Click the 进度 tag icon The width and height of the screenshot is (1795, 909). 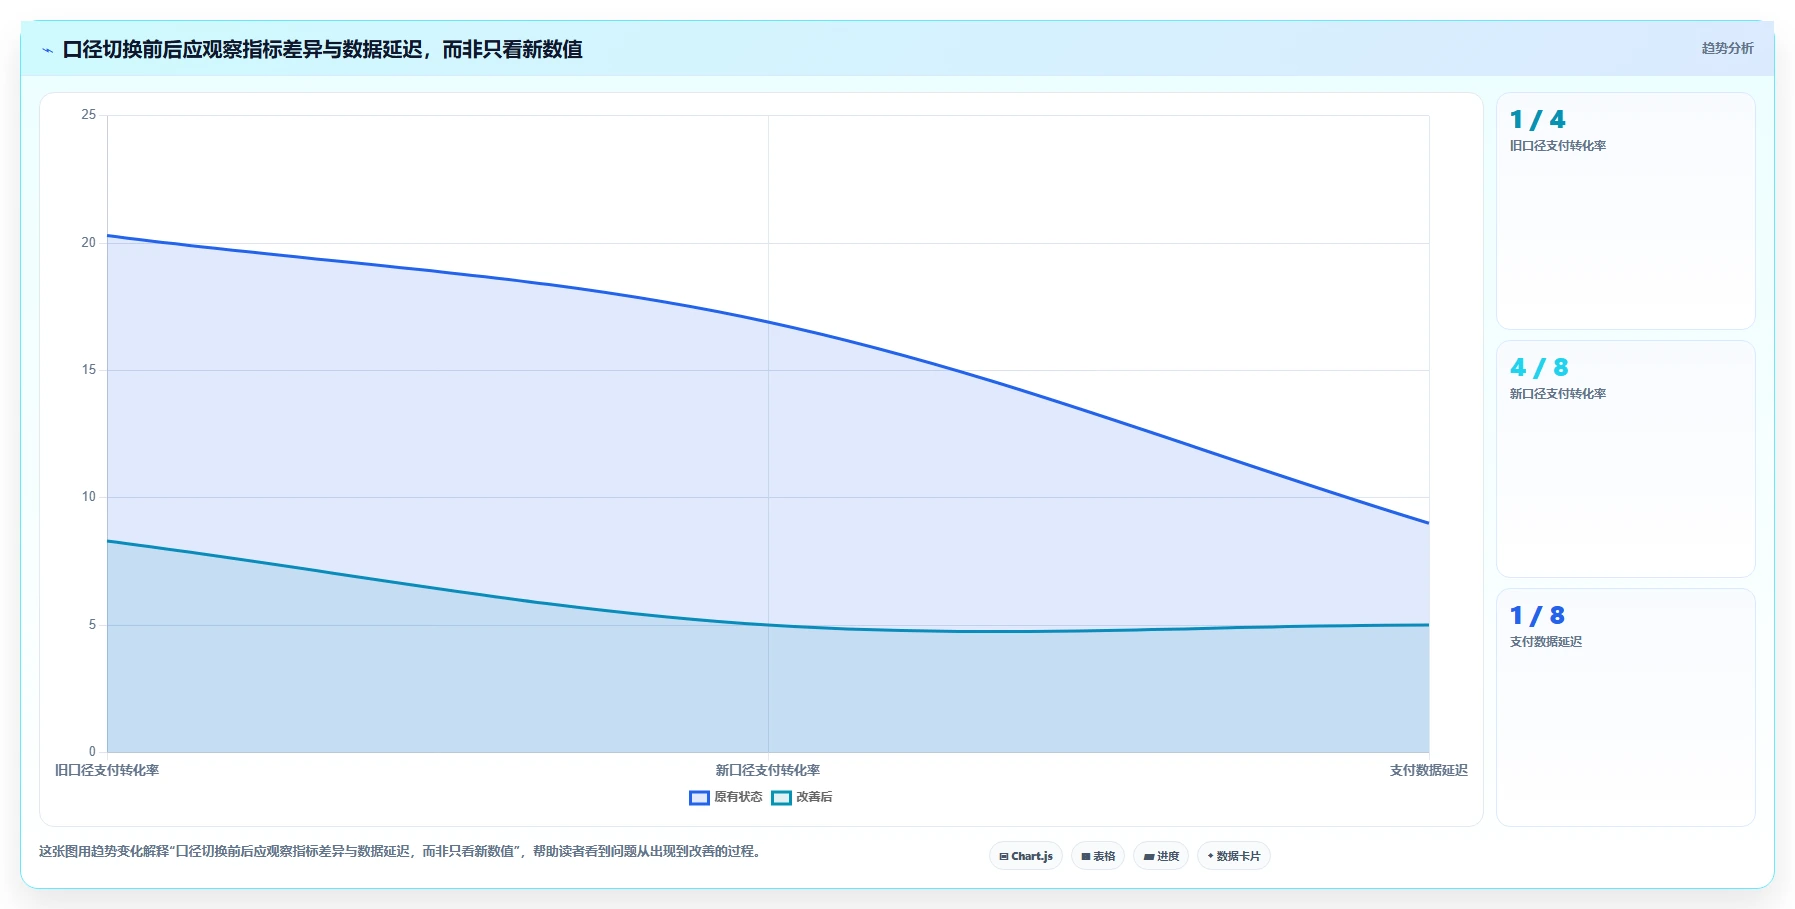coord(1149,856)
